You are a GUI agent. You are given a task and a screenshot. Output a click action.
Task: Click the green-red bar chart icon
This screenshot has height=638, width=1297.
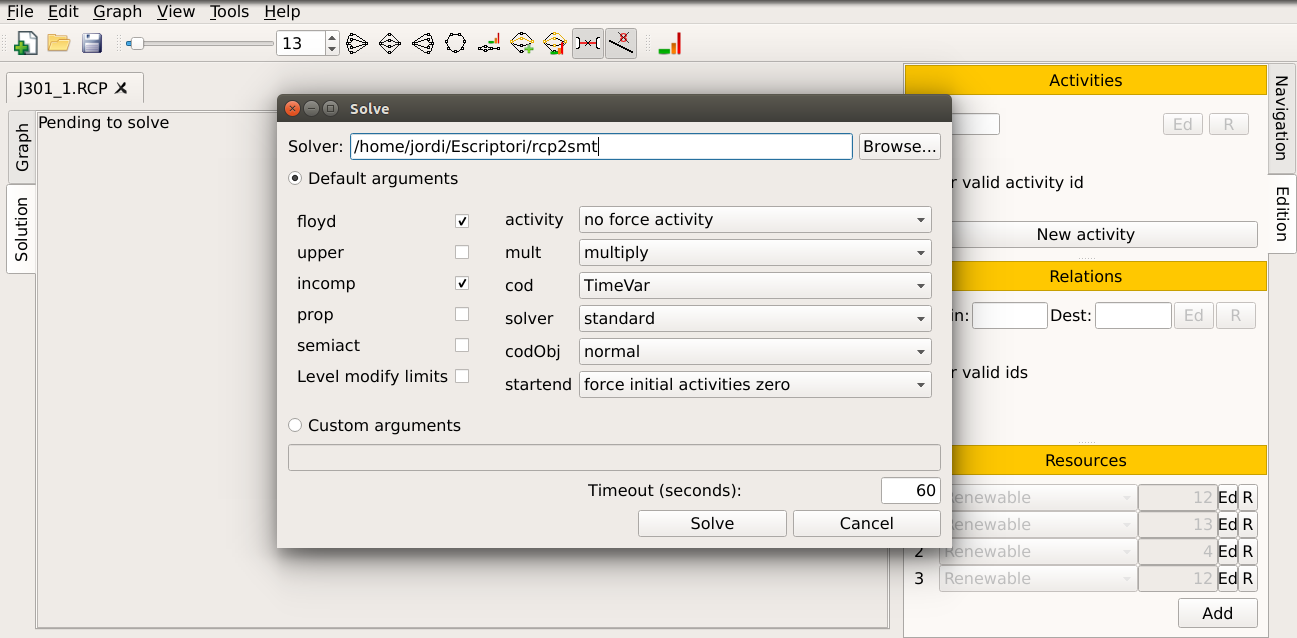[x=670, y=43]
